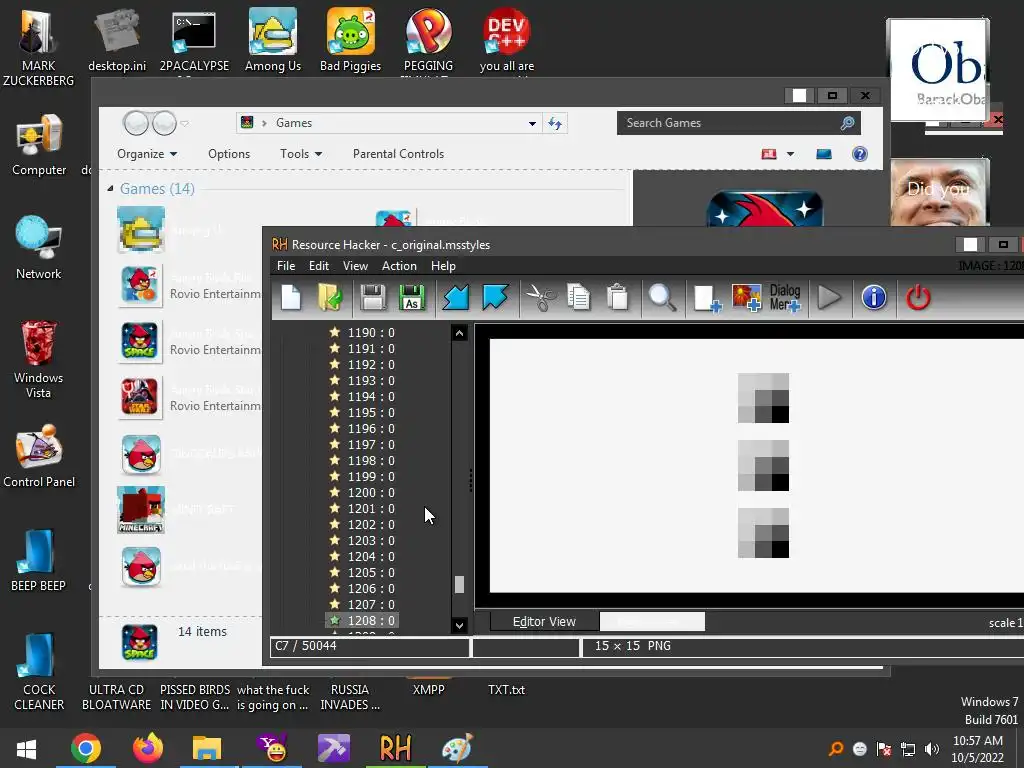Viewport: 1024px width, 768px height.
Task: Select resource 1207 : 0 in the tree
Action: 371,605
